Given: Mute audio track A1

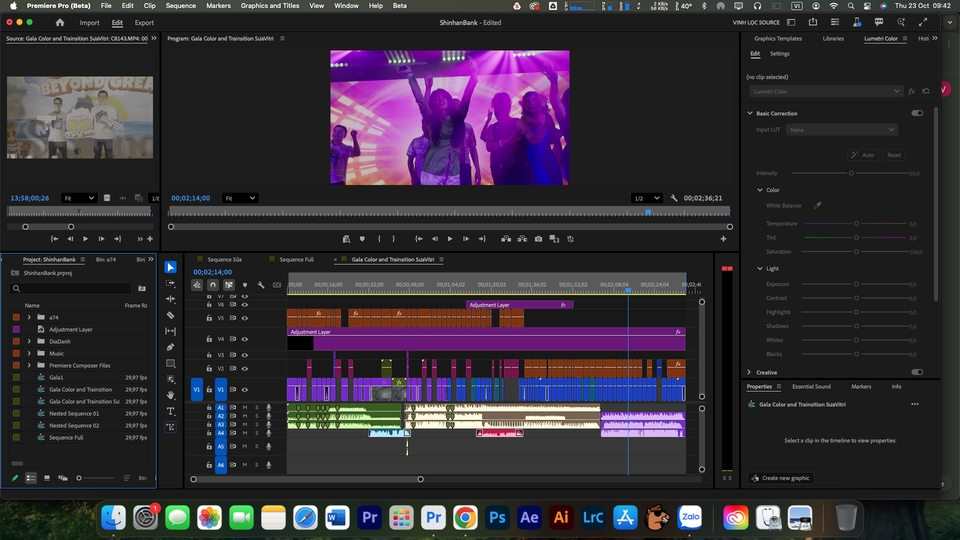Looking at the screenshot, I should click(245, 407).
